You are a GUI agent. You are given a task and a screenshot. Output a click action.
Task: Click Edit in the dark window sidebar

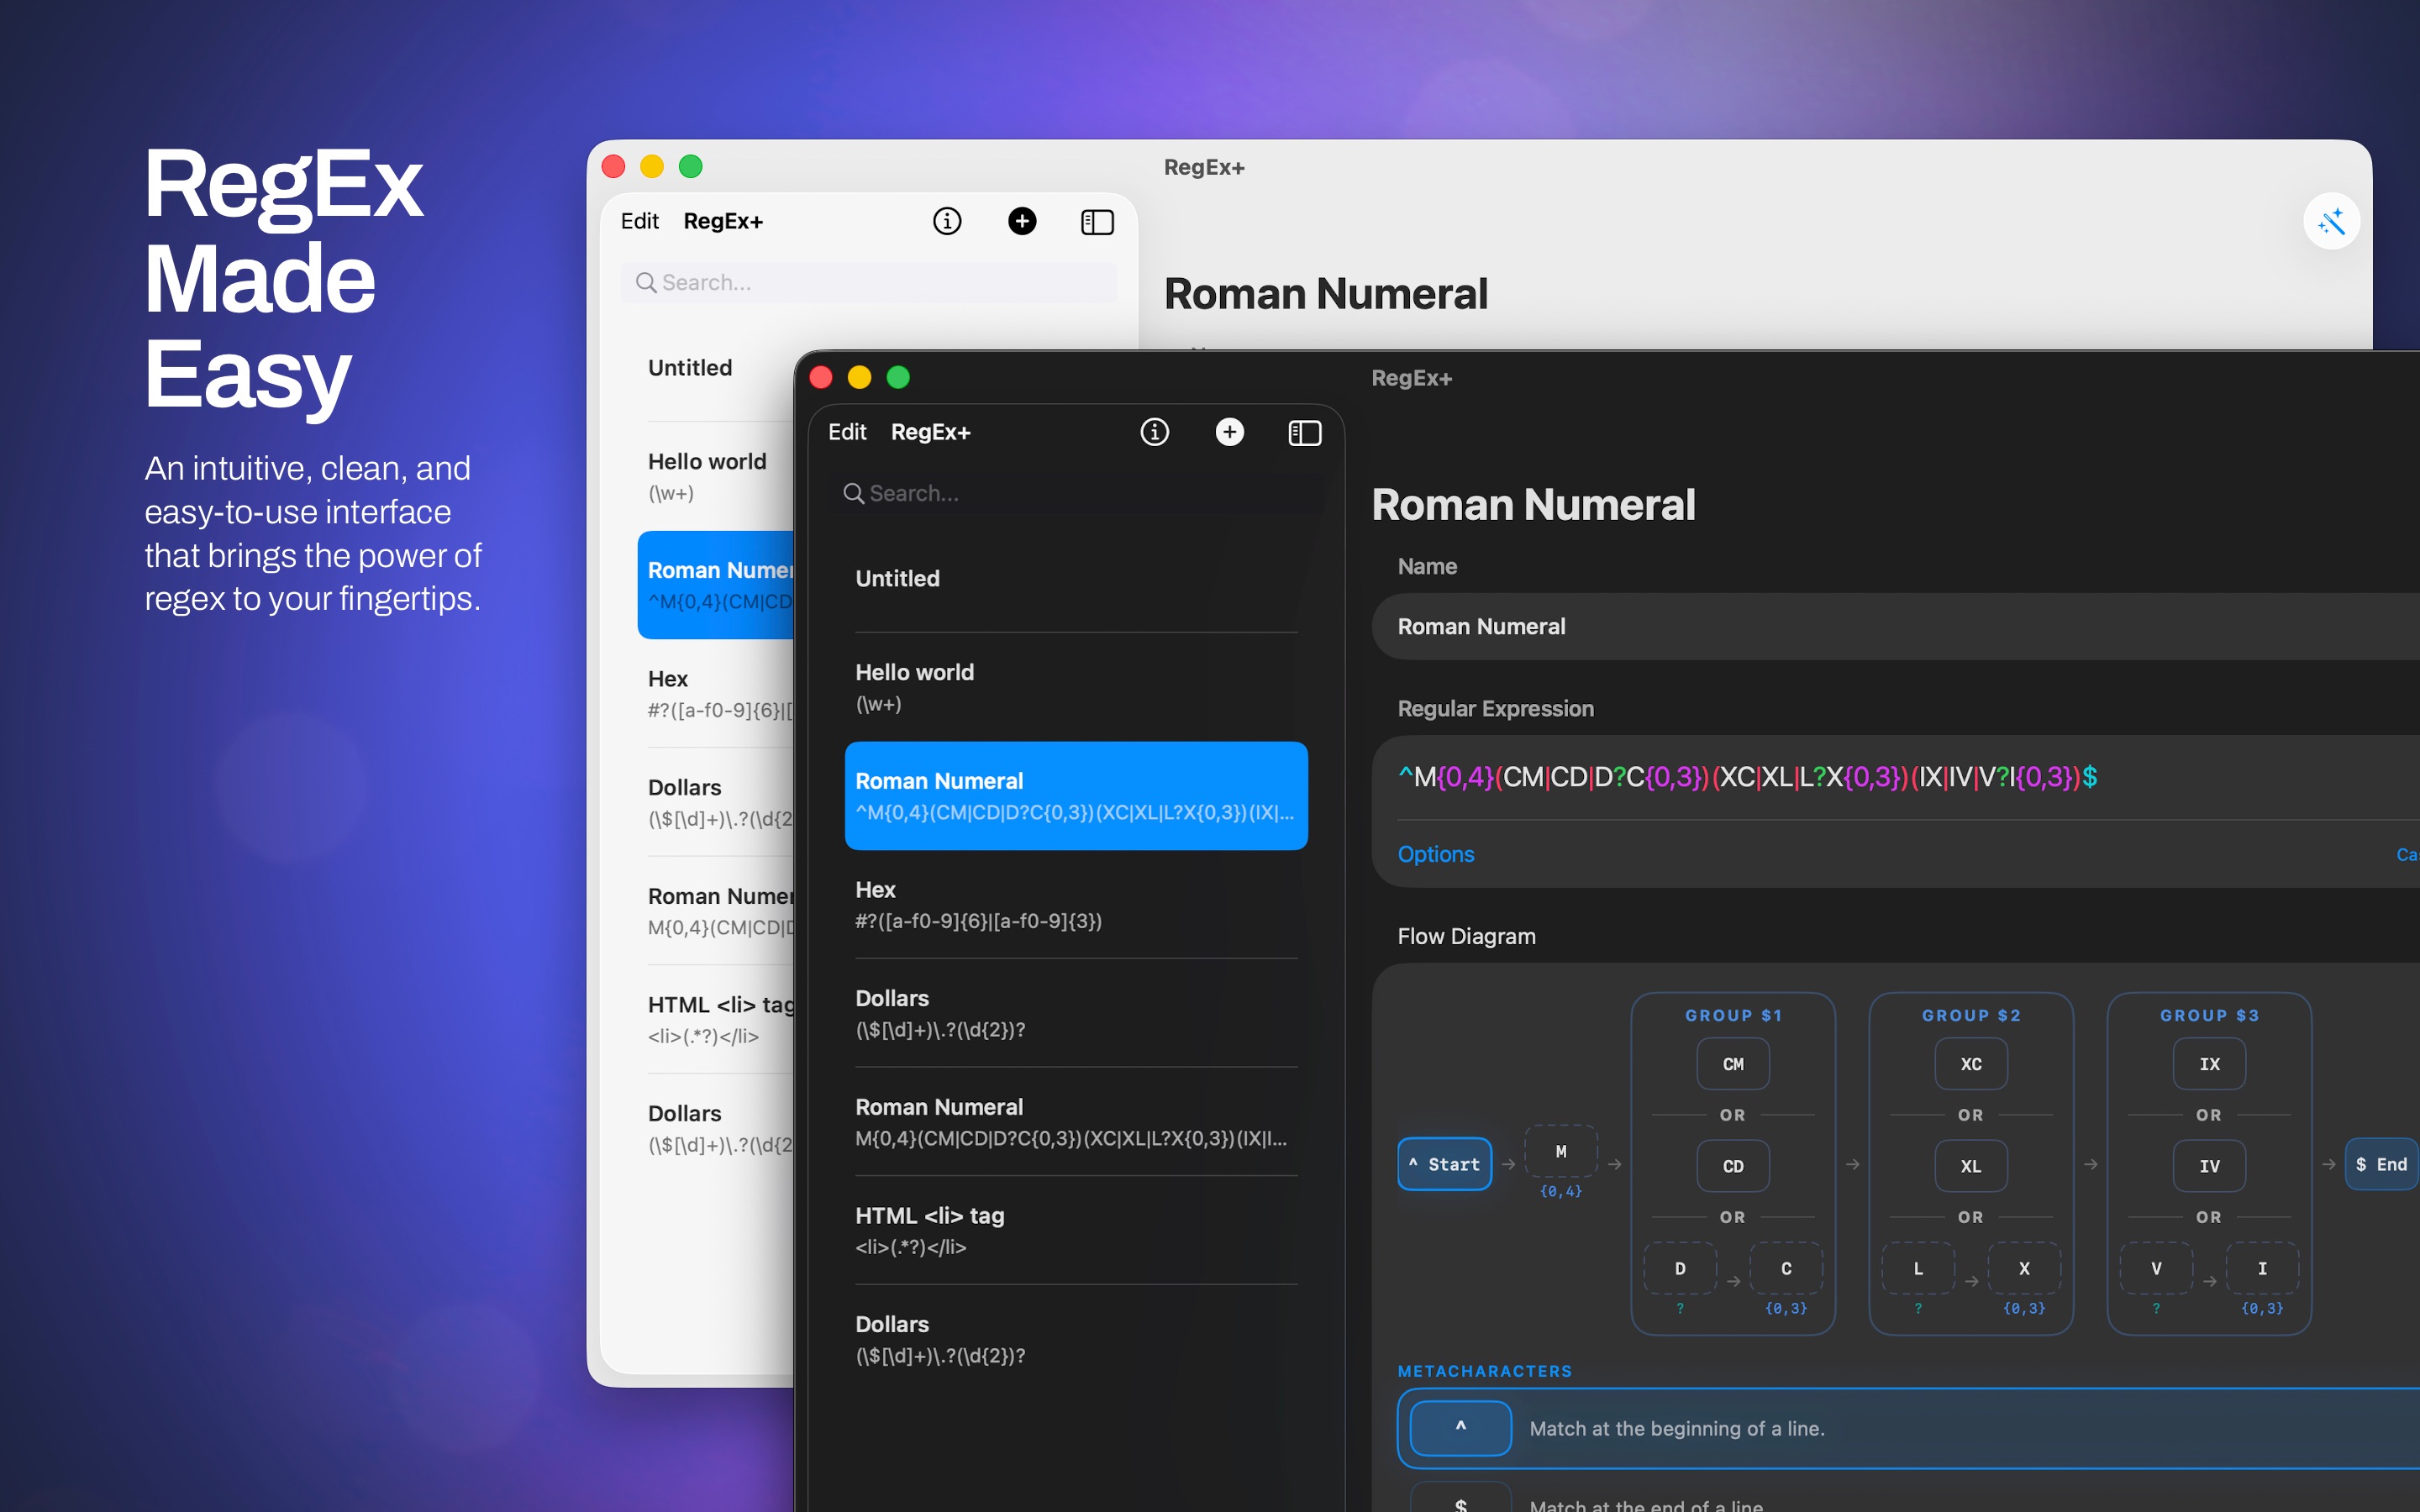tap(847, 432)
